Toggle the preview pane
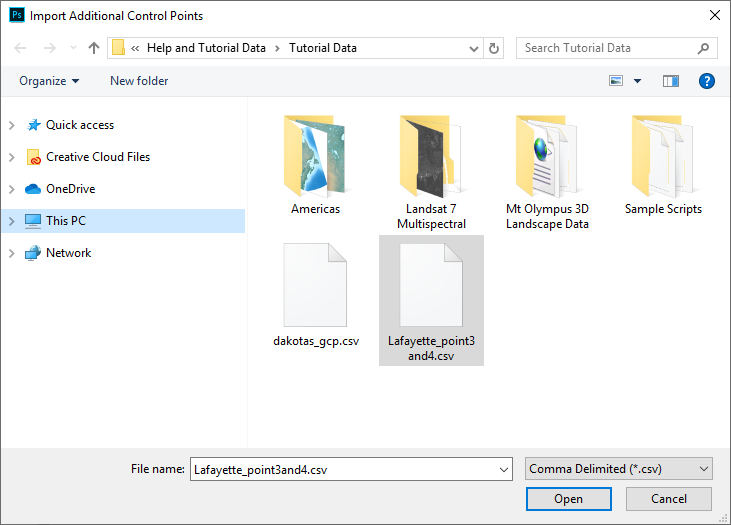 pos(671,81)
